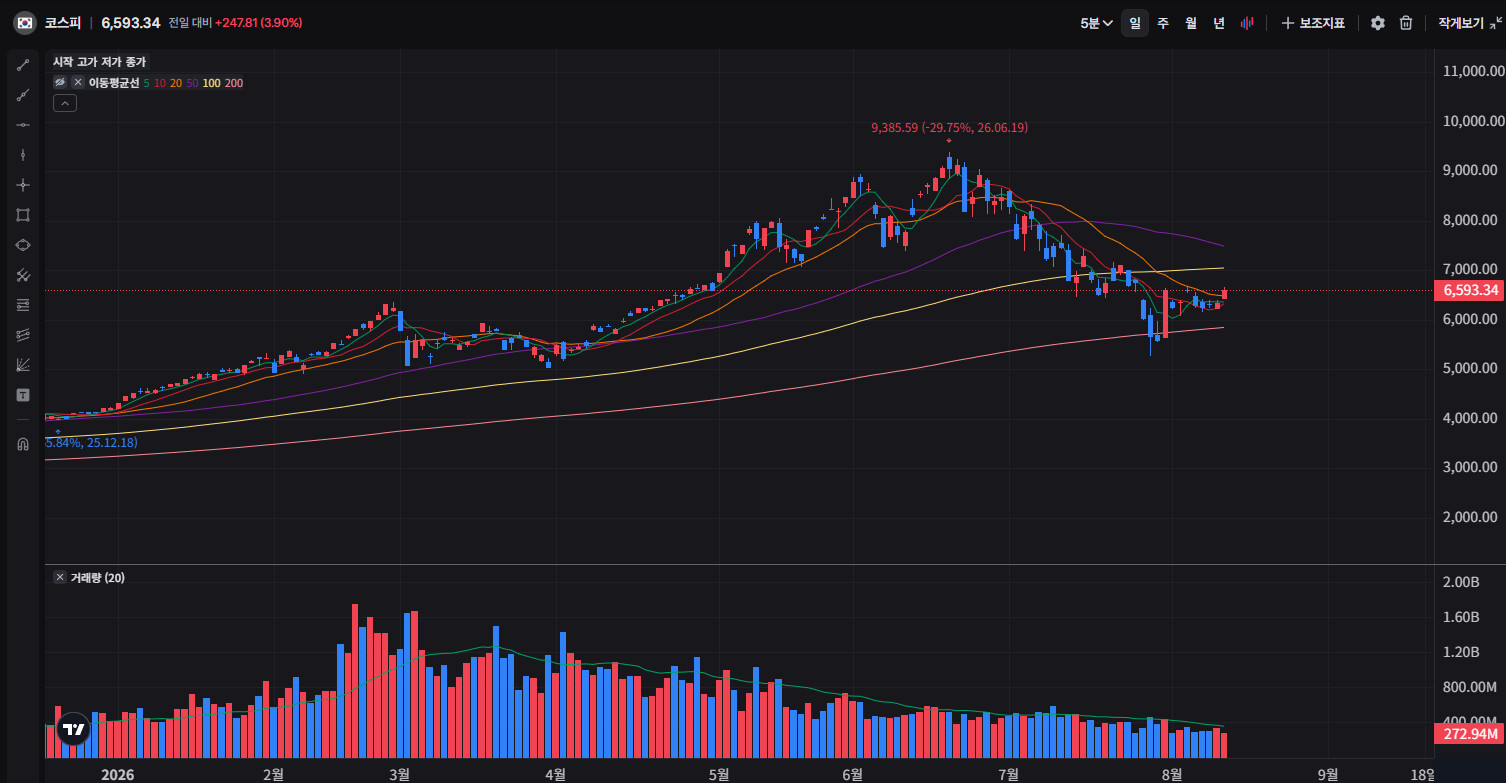Select the text annotation tool
This screenshot has height=783, width=1506.
pyautogui.click(x=23, y=395)
